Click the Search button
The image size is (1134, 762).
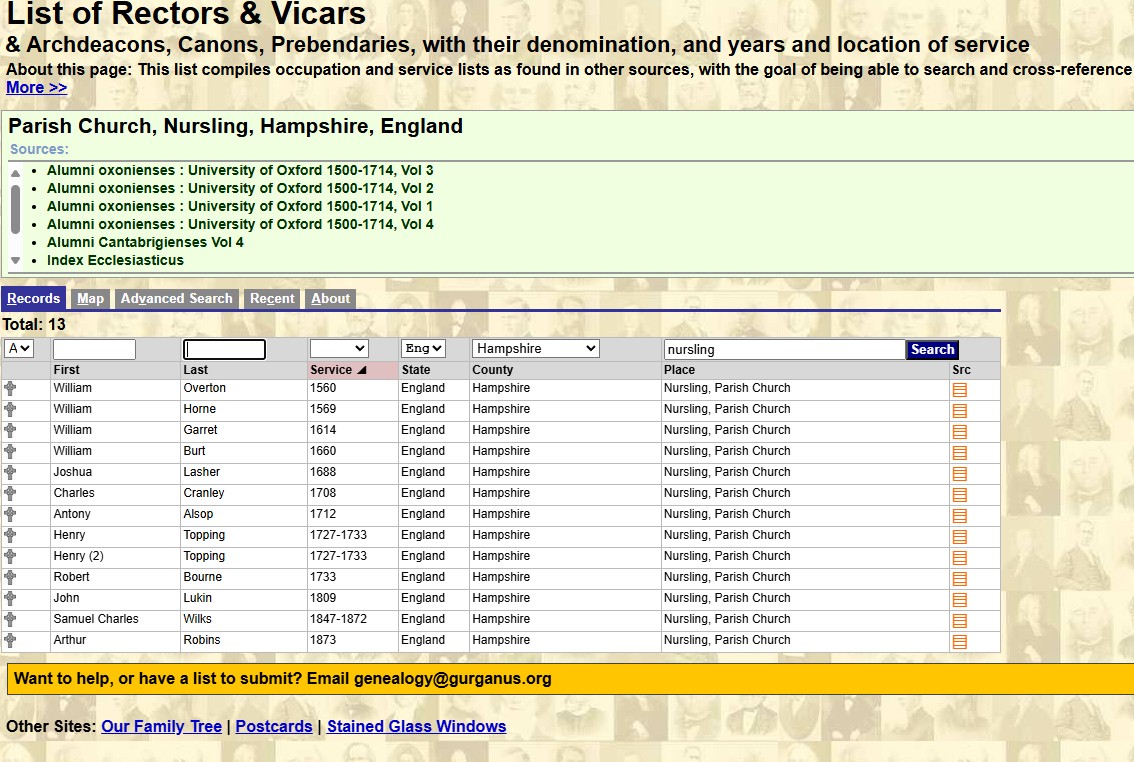tap(931, 349)
